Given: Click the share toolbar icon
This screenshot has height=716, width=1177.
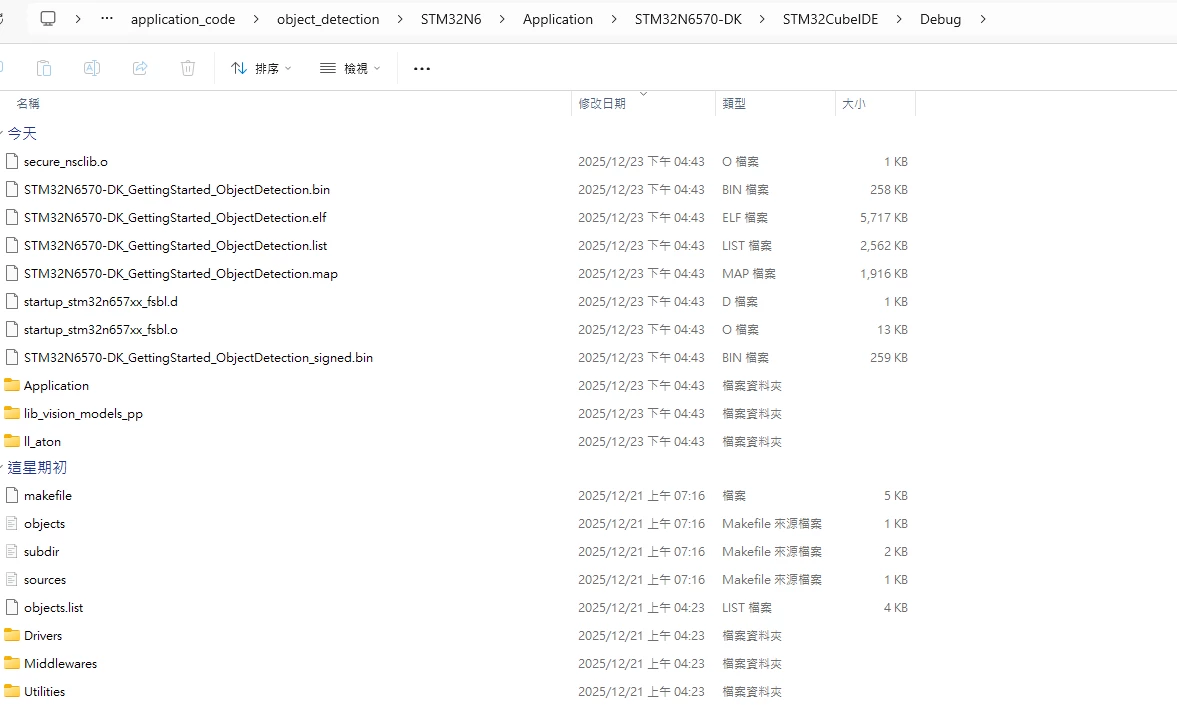Looking at the screenshot, I should coord(140,68).
